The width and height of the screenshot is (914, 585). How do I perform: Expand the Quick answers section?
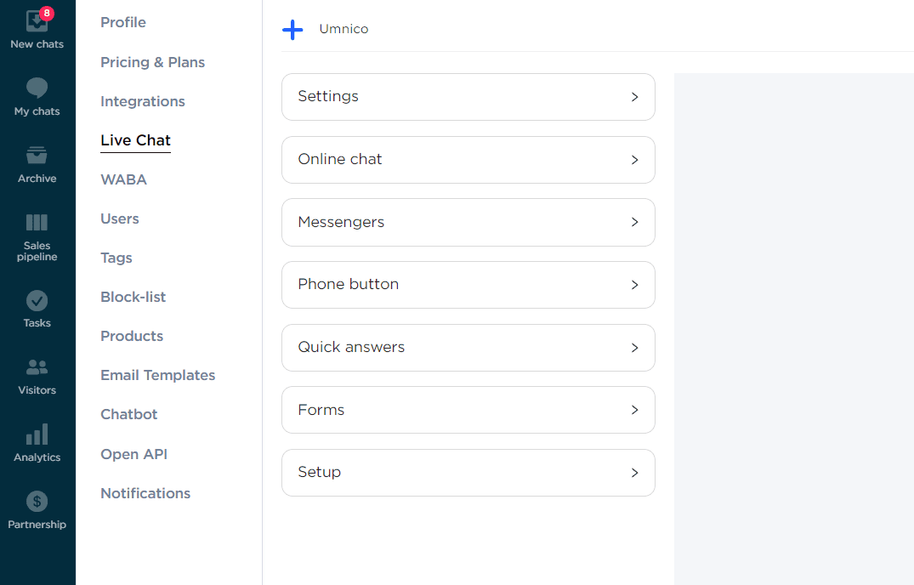pyautogui.click(x=468, y=348)
